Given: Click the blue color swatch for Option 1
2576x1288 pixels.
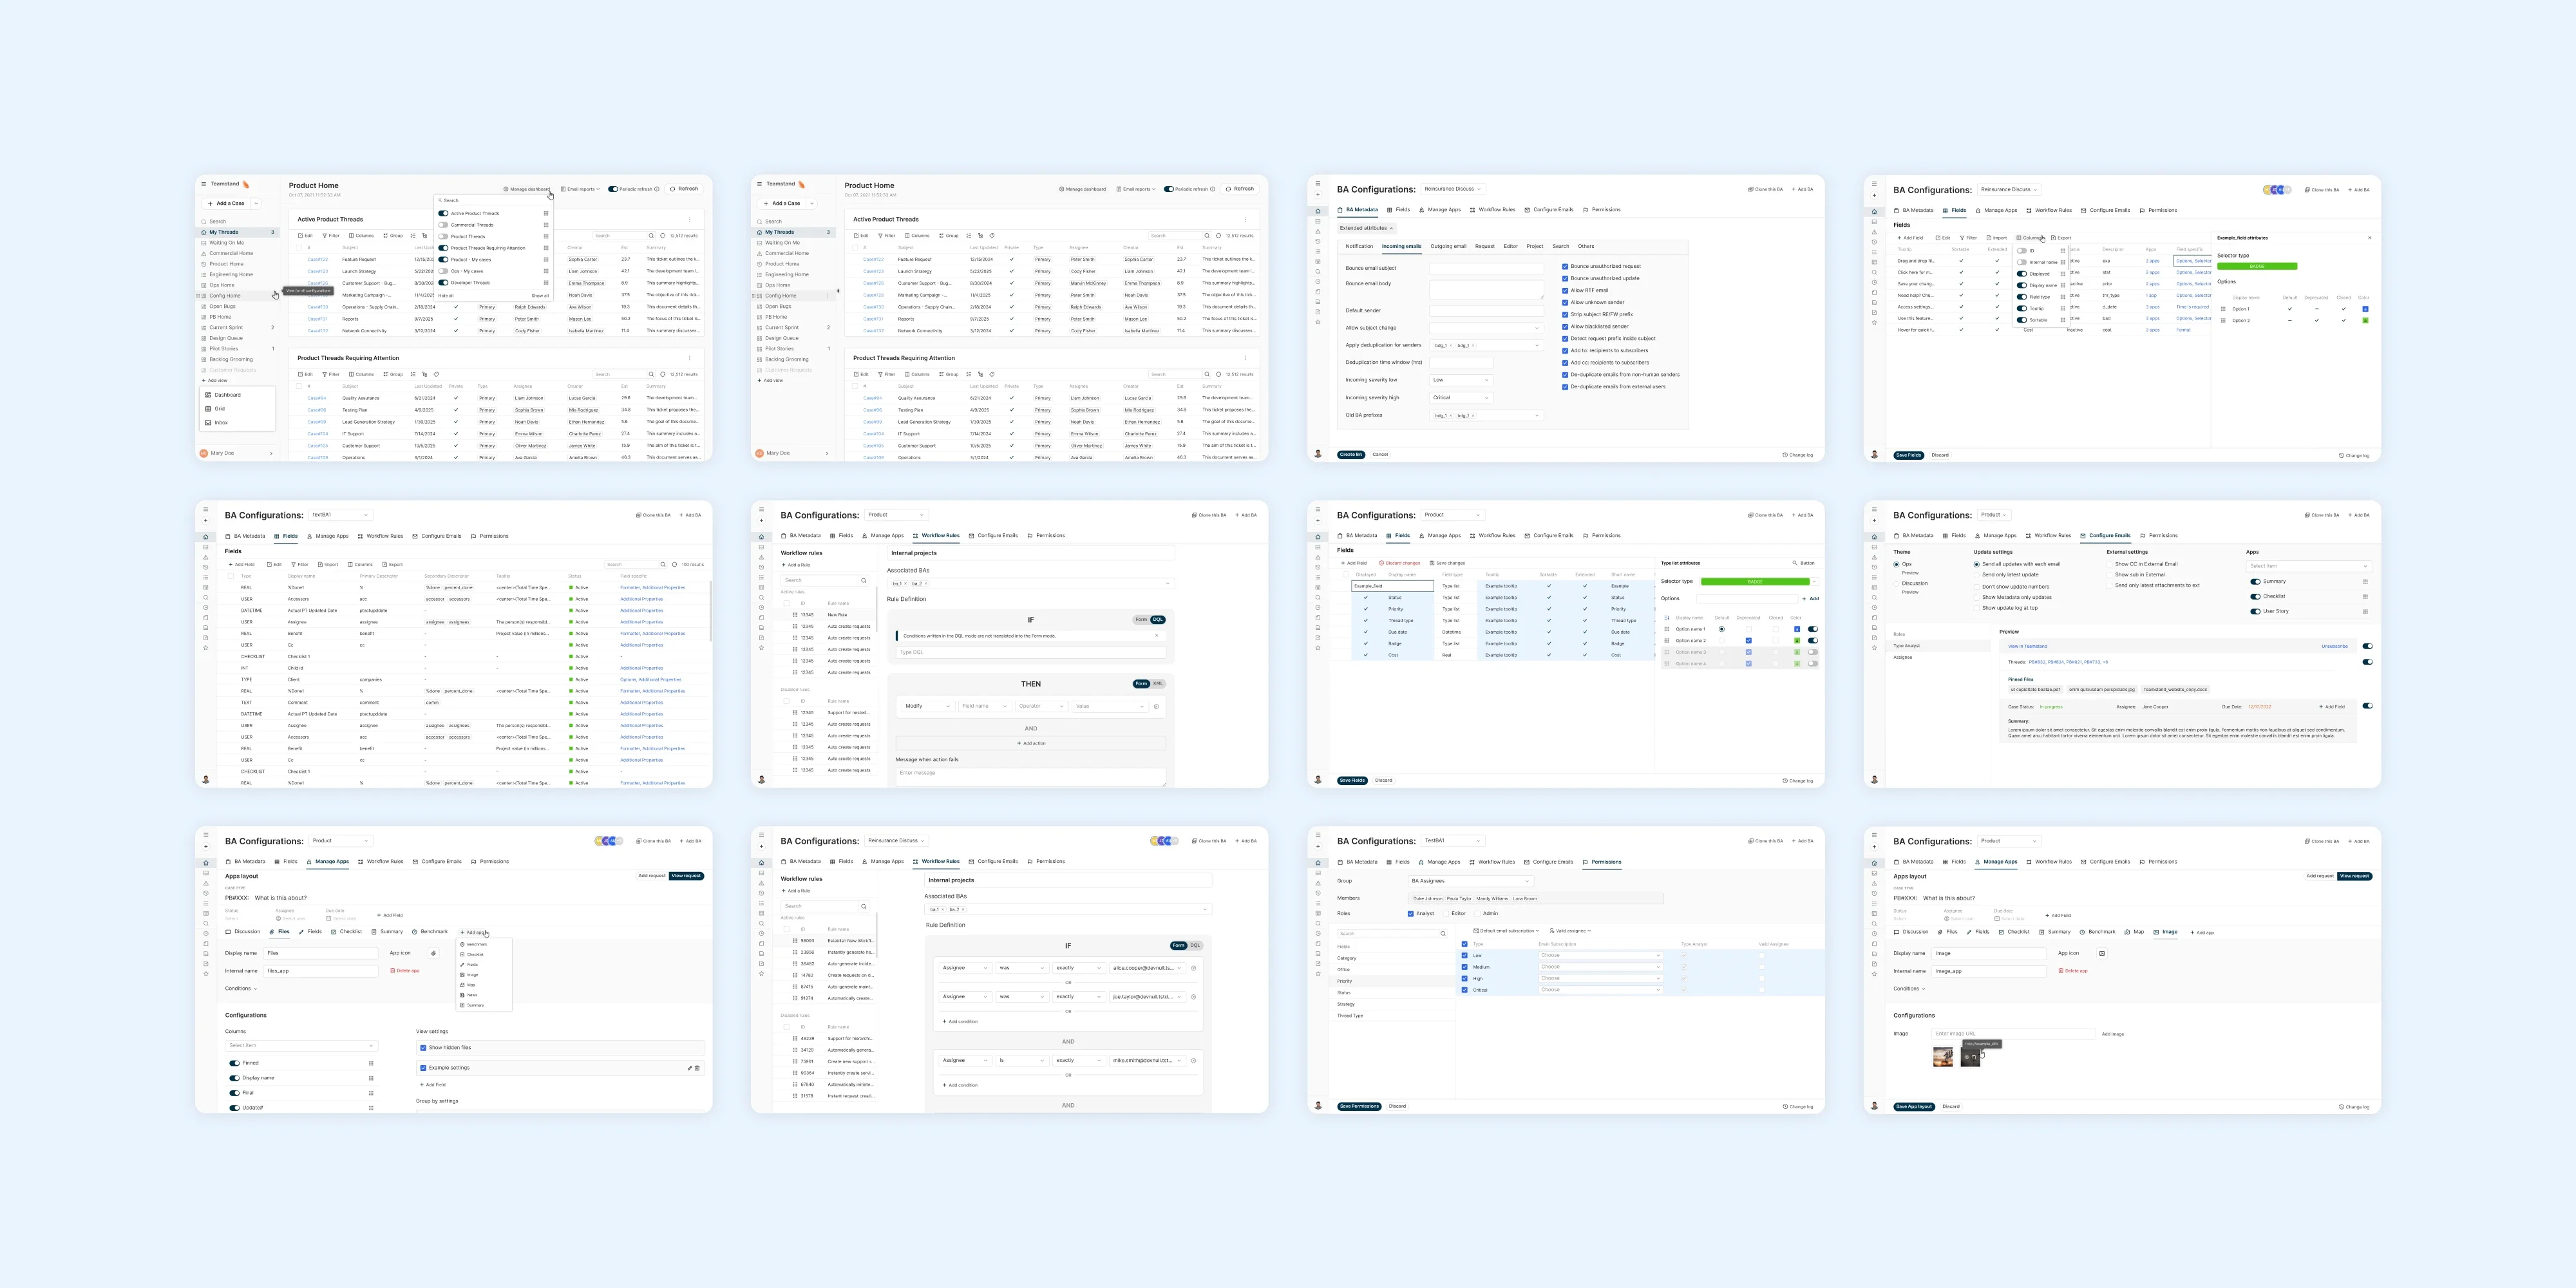Looking at the screenshot, I should (x=2366, y=309).
